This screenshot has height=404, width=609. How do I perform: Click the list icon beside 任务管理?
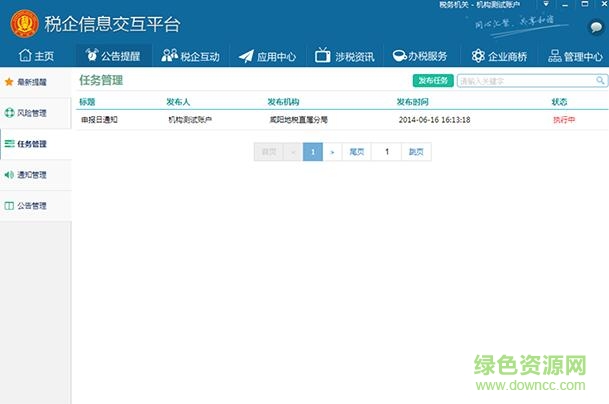point(9,144)
